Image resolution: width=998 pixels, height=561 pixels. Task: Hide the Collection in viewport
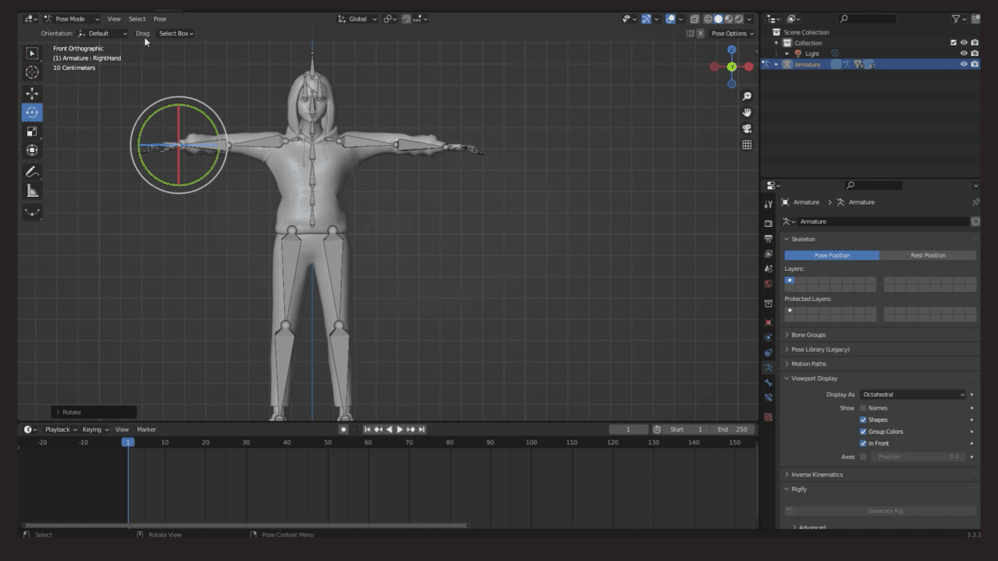(964, 43)
